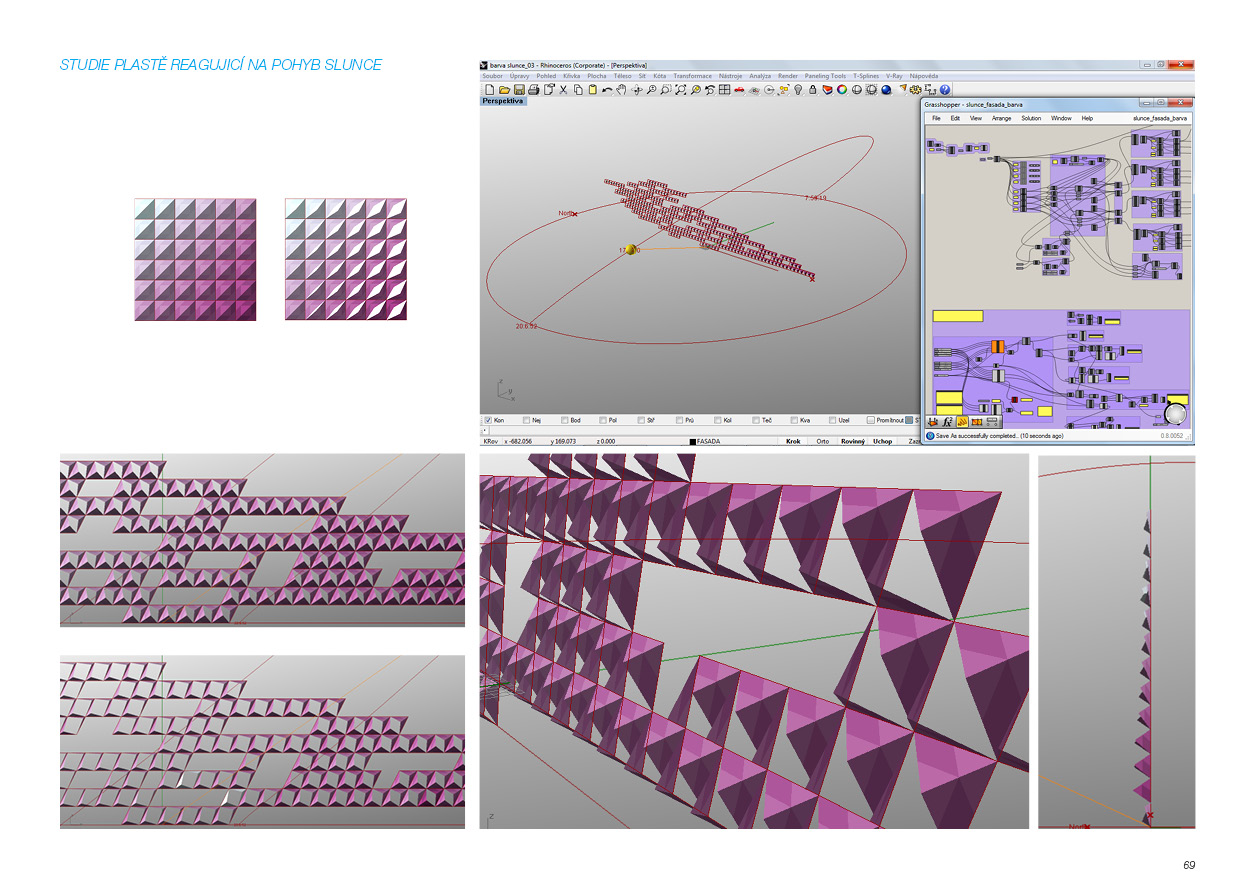Open the Solution menu in Grasshopper
Viewport: 1257px width, 889px height.
1031,118
